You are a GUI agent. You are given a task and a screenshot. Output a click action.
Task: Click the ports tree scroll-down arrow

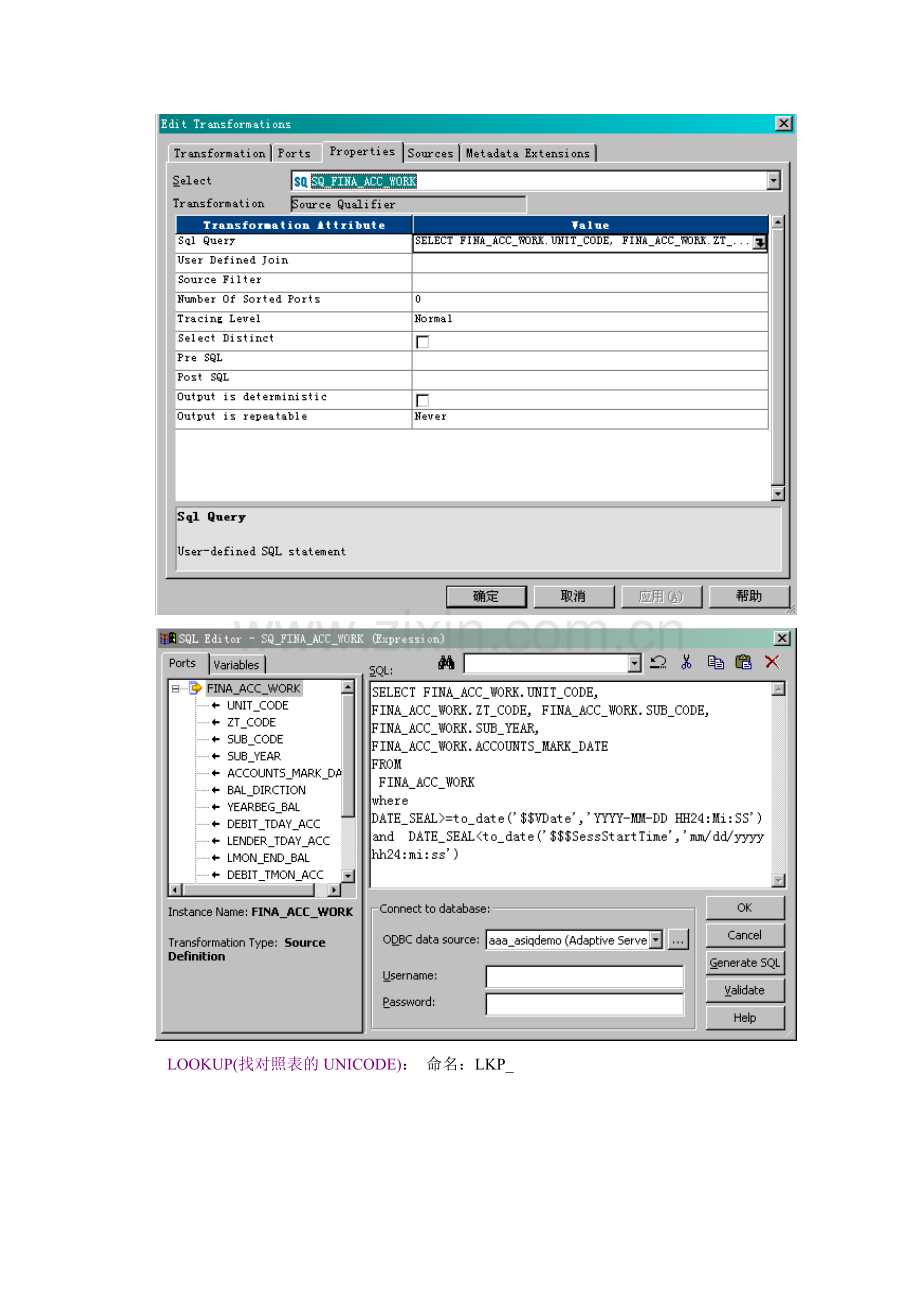348,875
